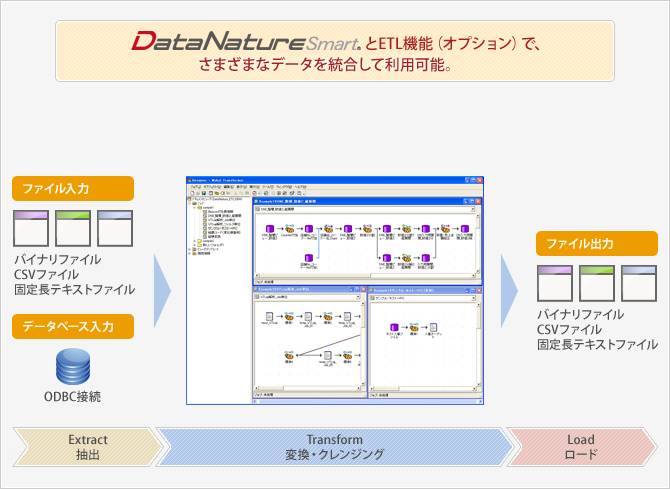The height and width of the screenshot is (489, 670).
Task: Open the ツール menu in Designer window
Action: 267,187
